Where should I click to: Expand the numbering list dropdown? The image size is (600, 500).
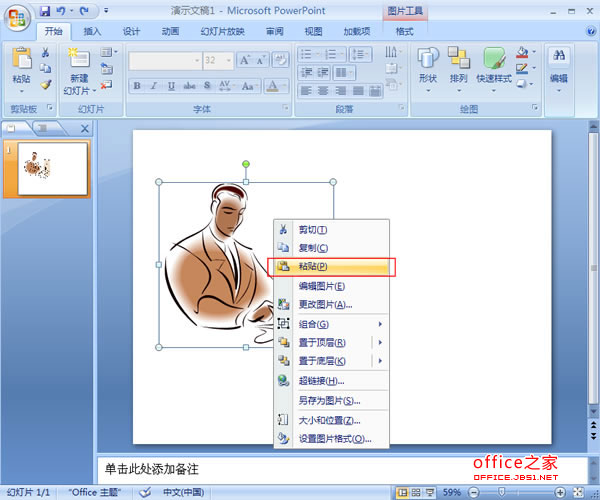point(341,54)
